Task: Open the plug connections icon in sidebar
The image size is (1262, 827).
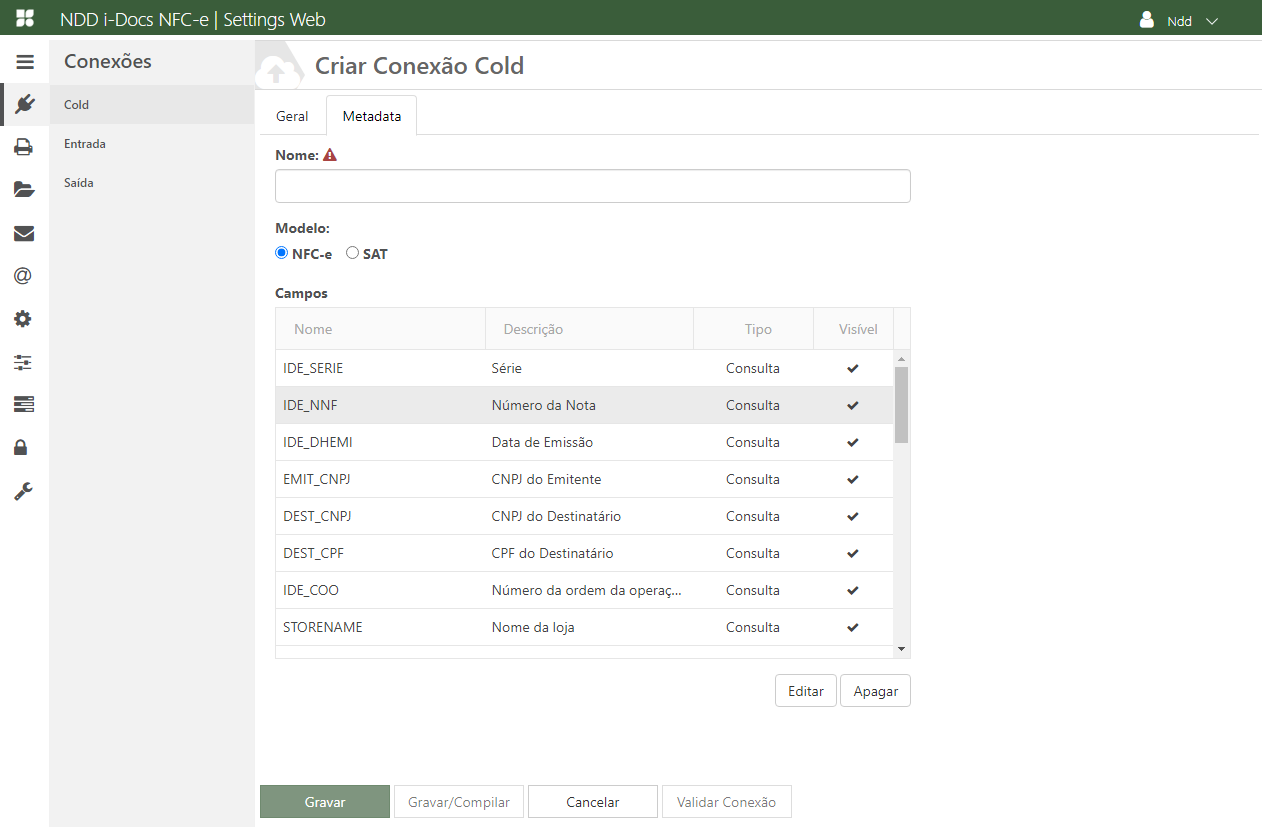Action: click(x=24, y=104)
